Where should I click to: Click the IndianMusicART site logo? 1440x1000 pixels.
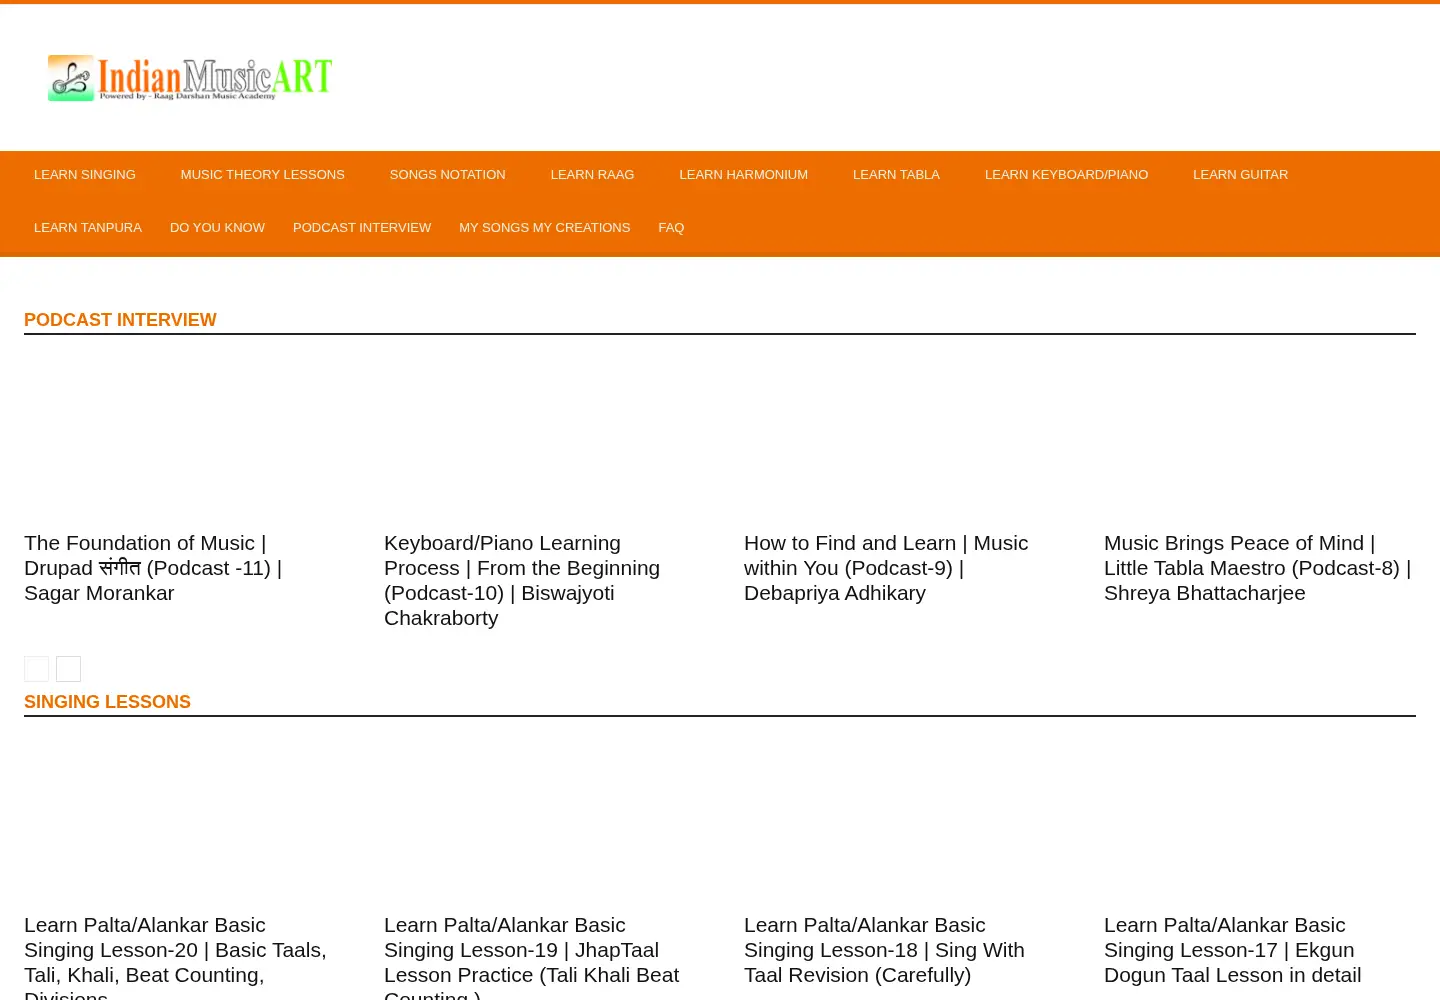[x=190, y=78]
